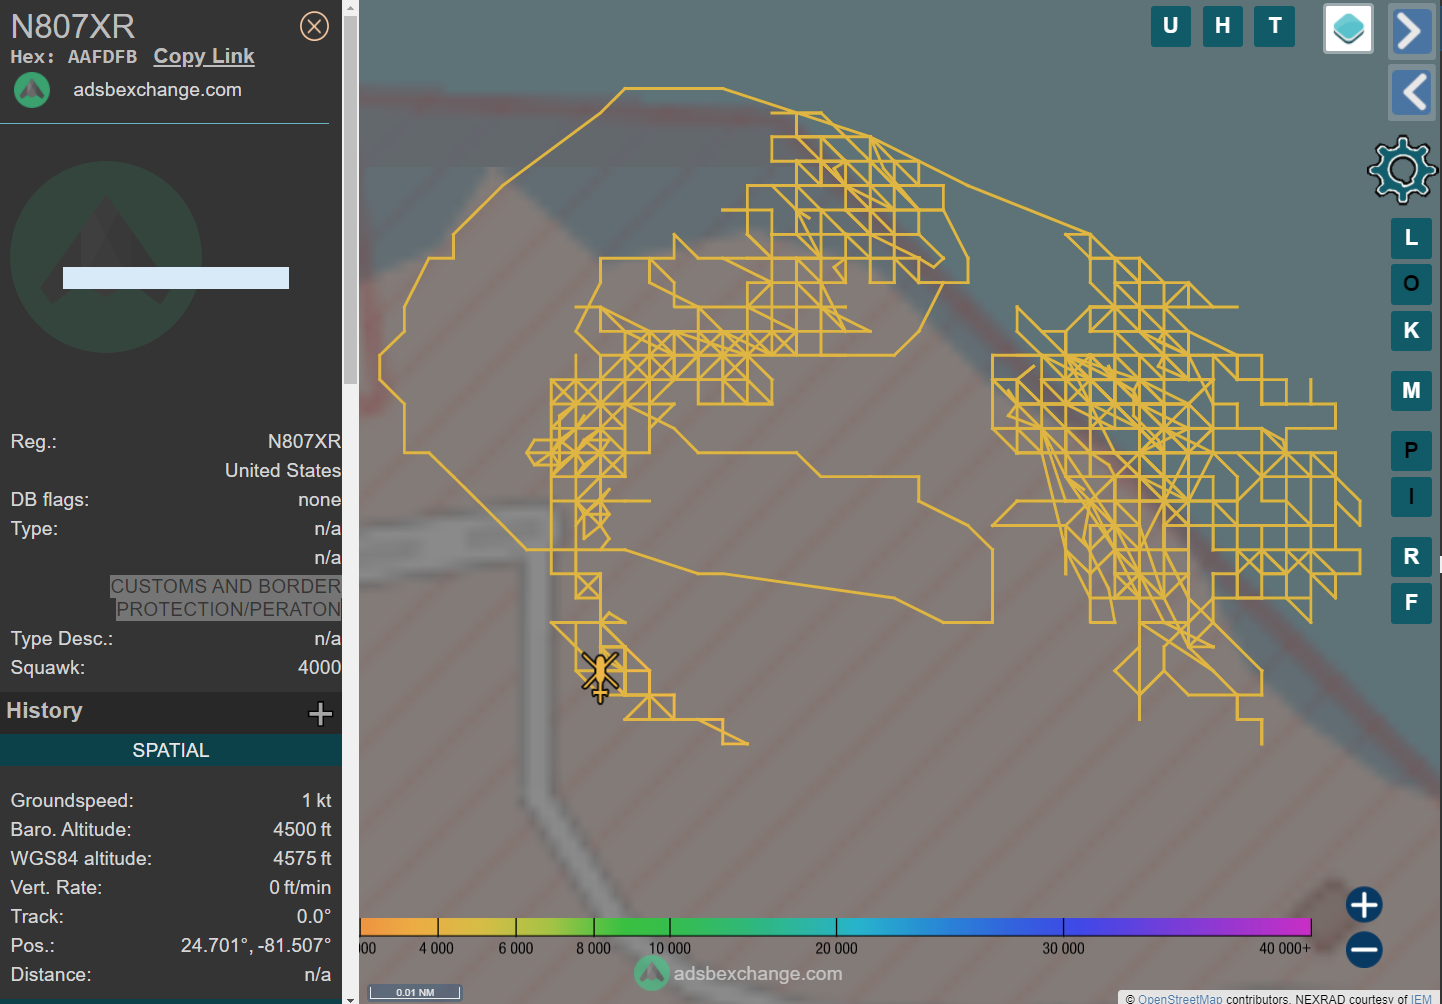
Task: Open the settings gear icon
Action: click(x=1402, y=170)
